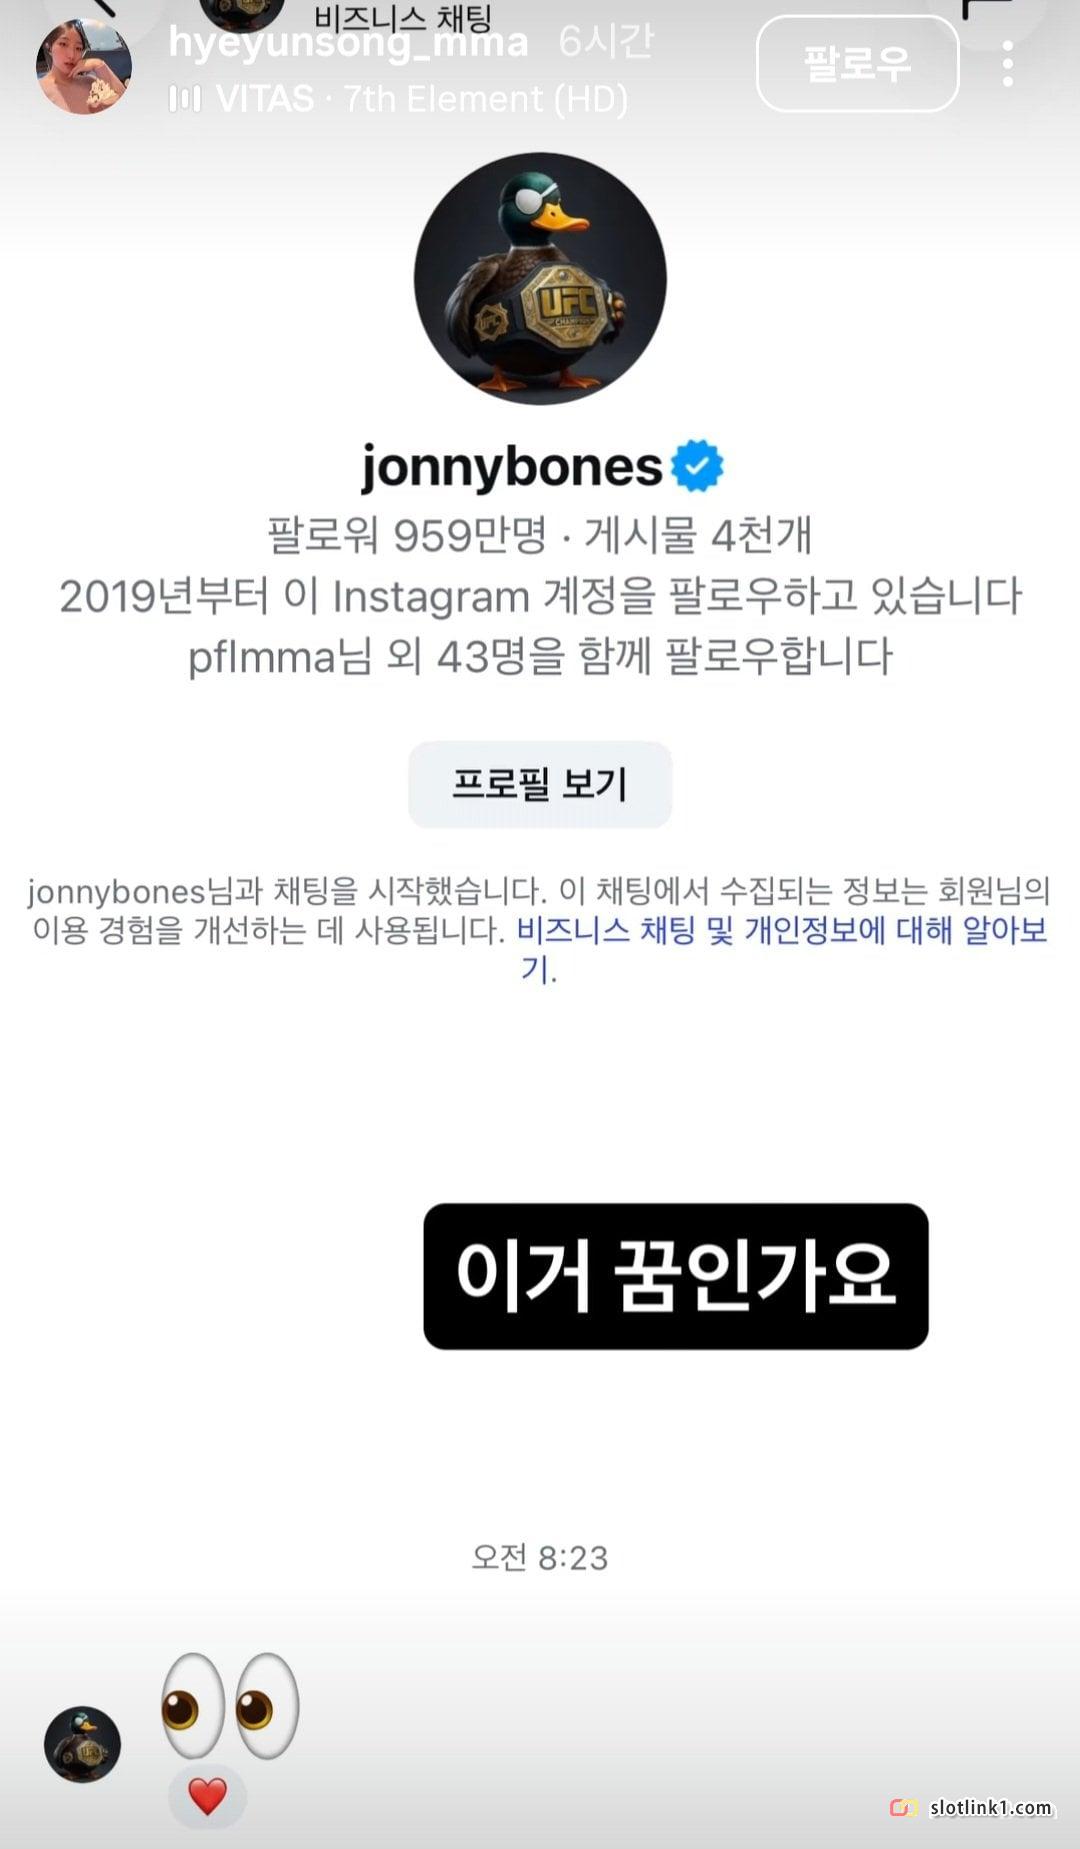1080x1849 pixels.
Task: Click the slotlink1.com watermark logo
Action: click(x=971, y=1808)
